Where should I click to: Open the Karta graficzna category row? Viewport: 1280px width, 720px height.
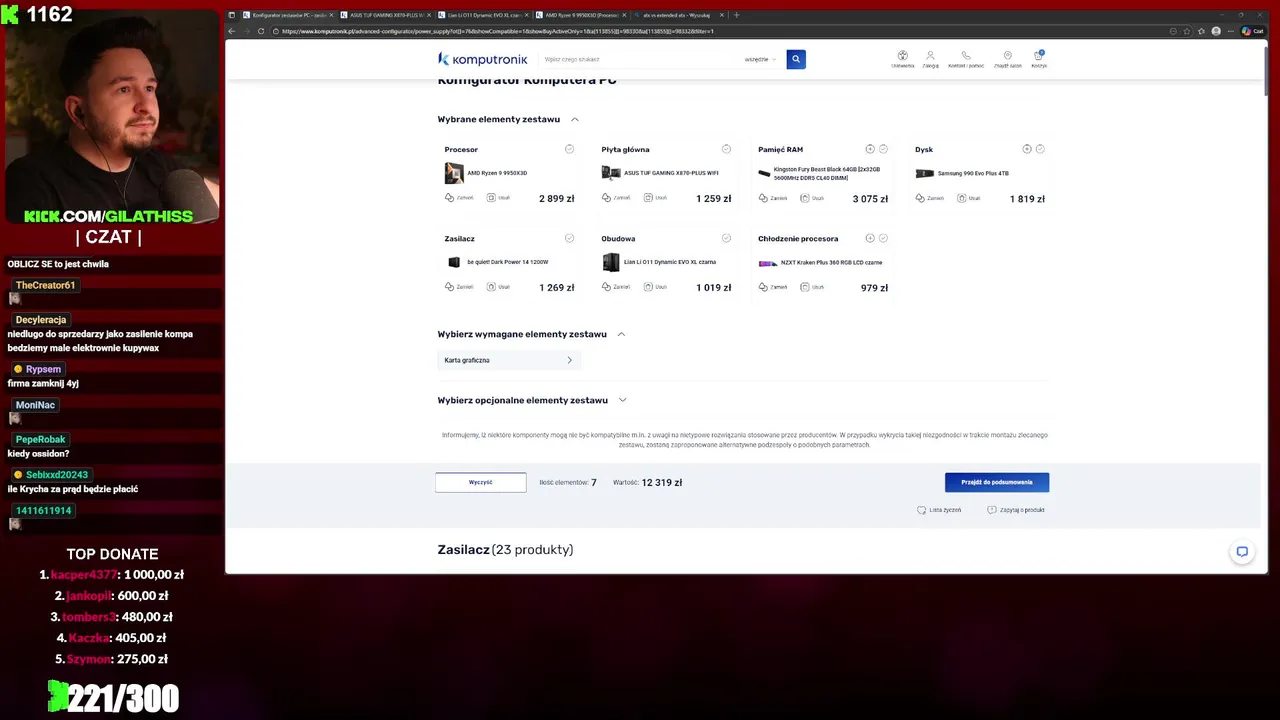click(508, 360)
